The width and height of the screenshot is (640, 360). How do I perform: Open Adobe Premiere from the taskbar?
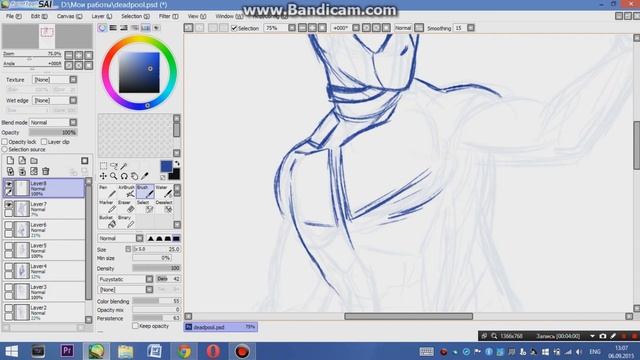tap(67, 351)
